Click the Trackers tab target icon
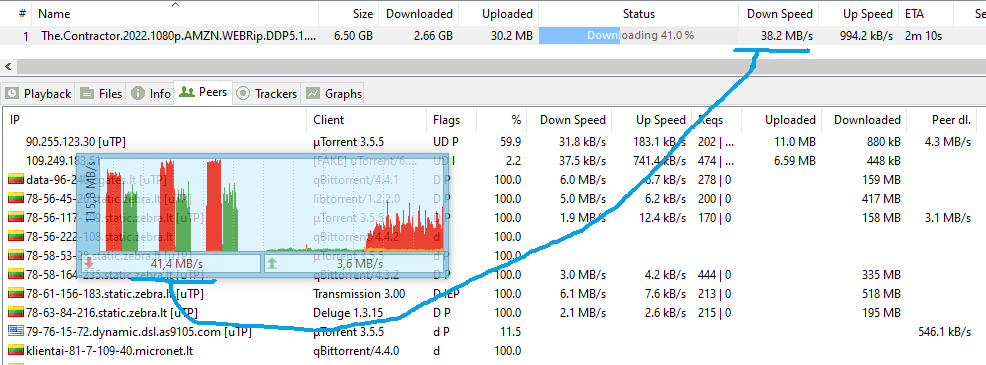Image resolution: width=986 pixels, height=365 pixels. tap(243, 93)
